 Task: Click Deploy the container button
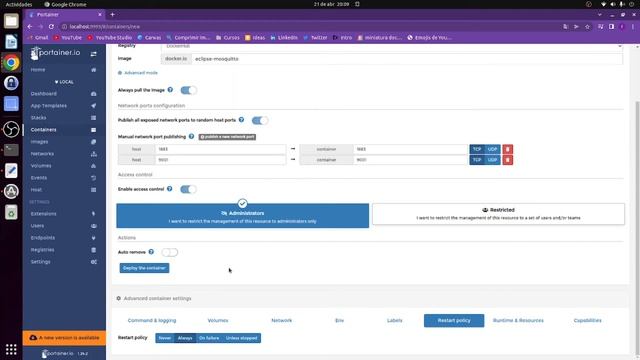(144, 268)
